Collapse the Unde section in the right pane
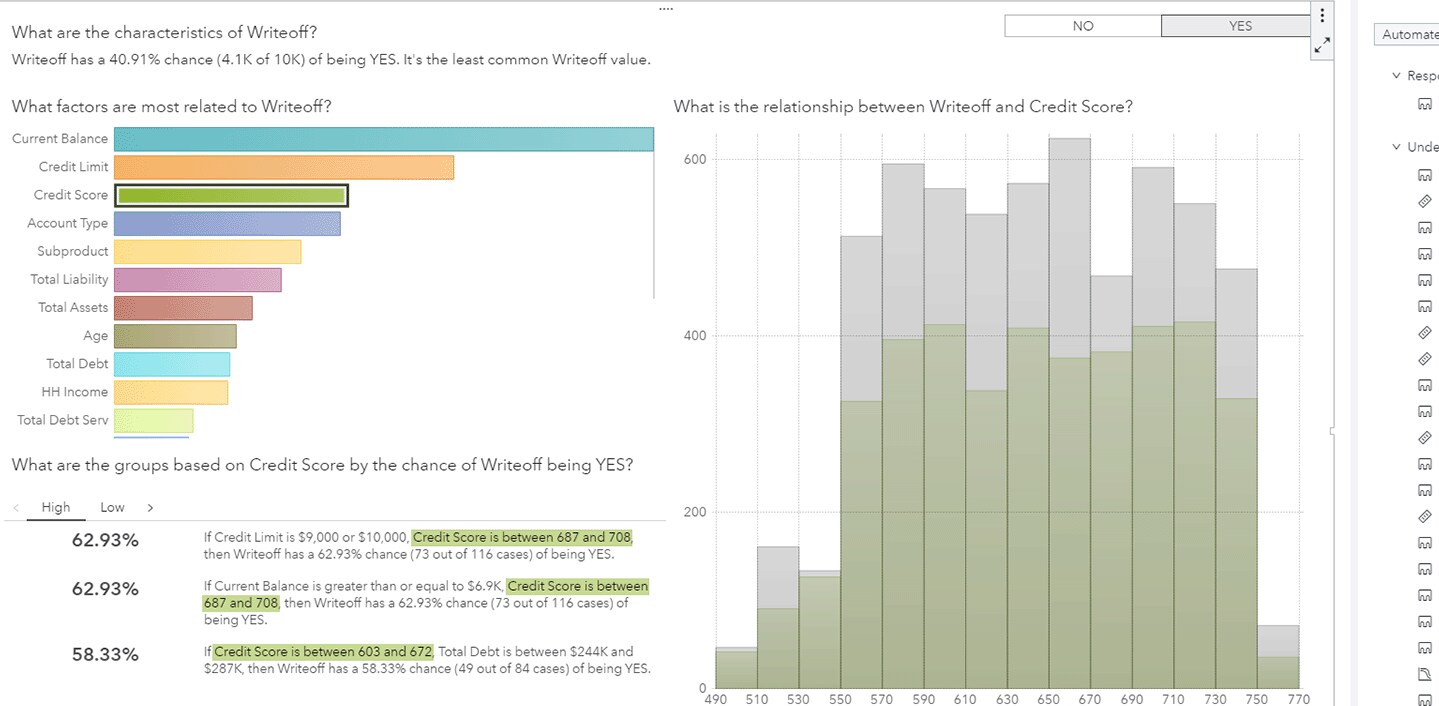The image size is (1439, 706). click(1397, 147)
